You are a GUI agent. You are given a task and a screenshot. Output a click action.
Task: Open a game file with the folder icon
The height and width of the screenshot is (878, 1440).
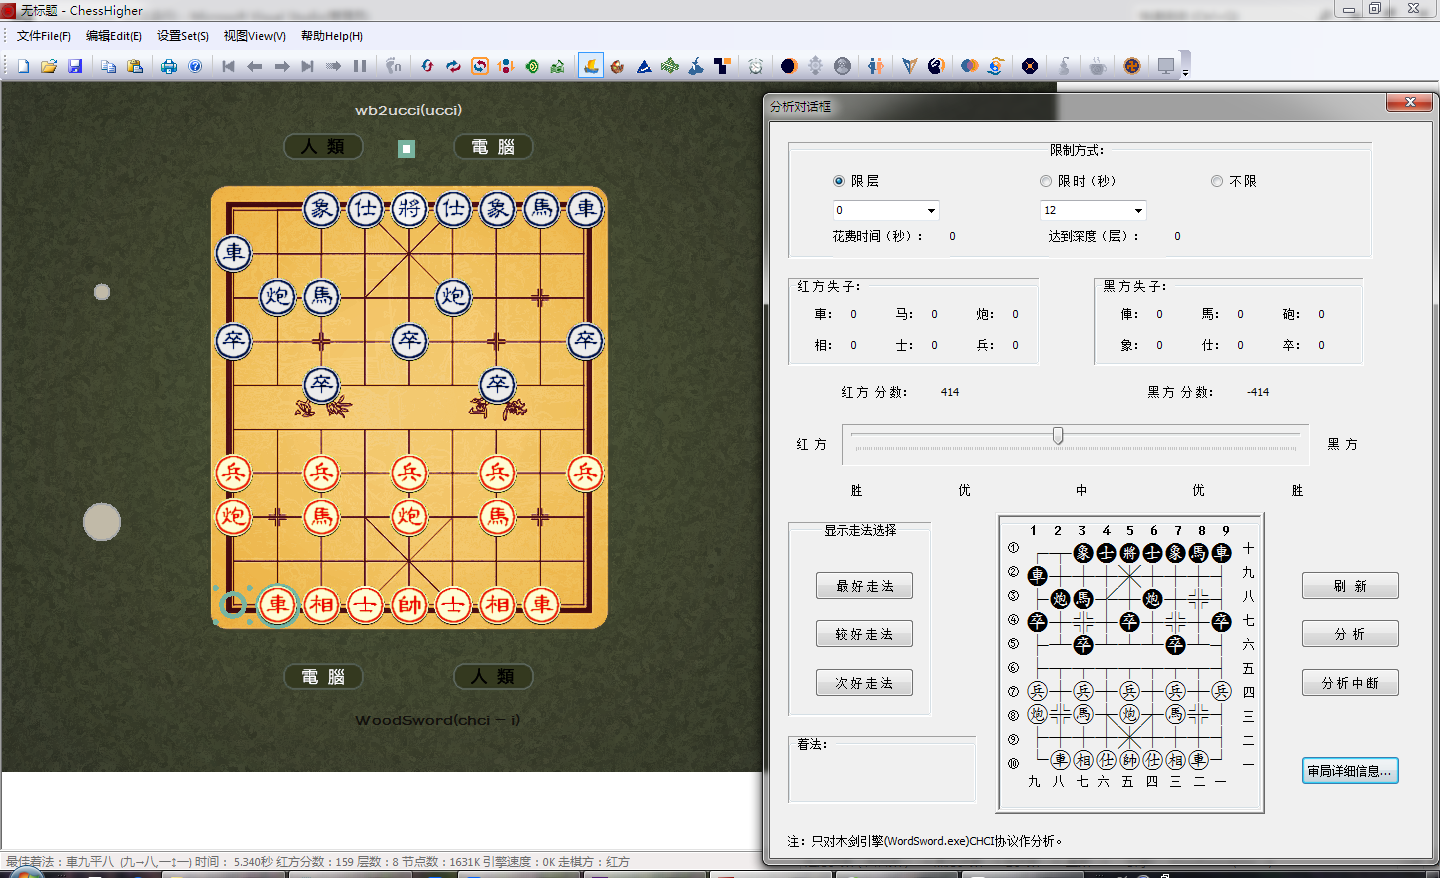[x=49, y=66]
